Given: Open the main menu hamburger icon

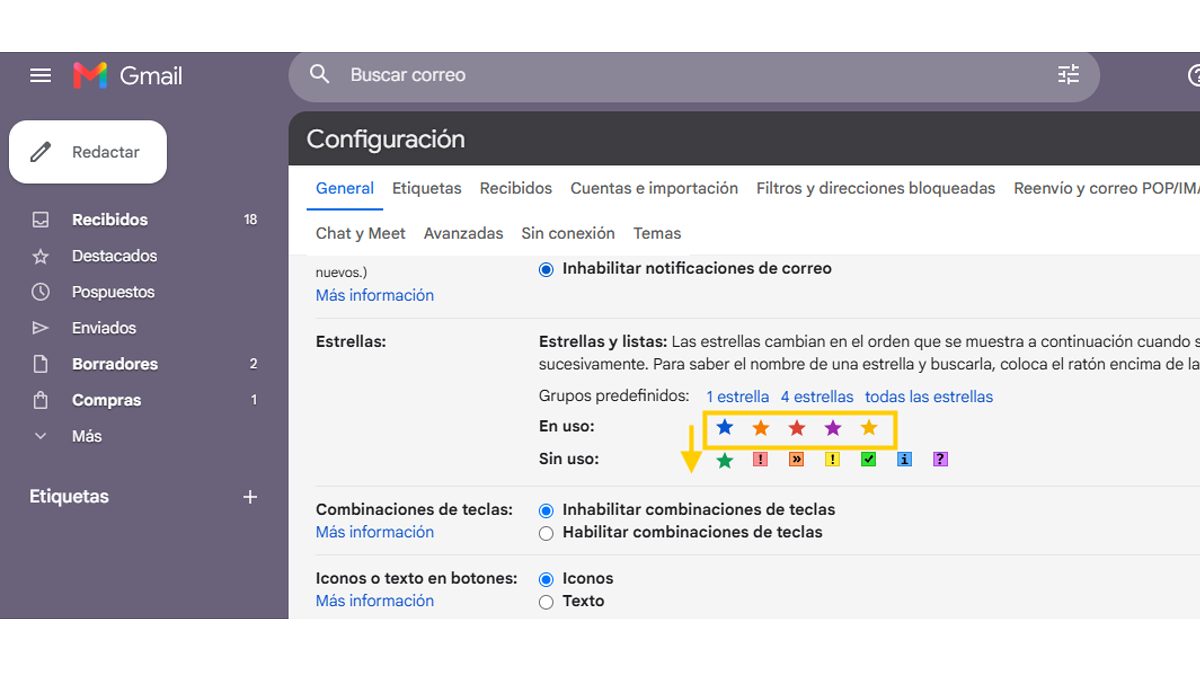Looking at the screenshot, I should pyautogui.click(x=40, y=75).
